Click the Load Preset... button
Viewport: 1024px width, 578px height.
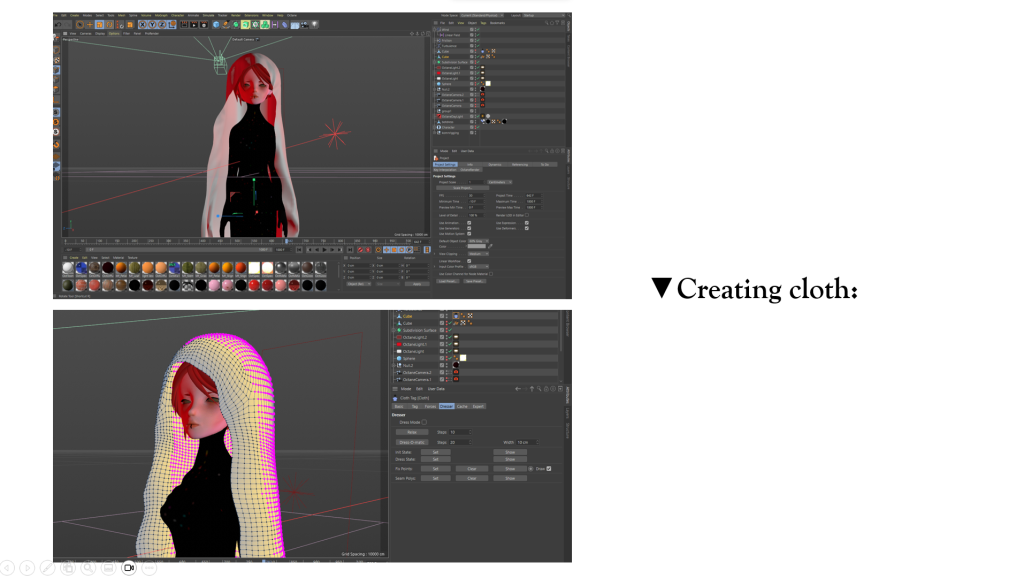[x=447, y=281]
